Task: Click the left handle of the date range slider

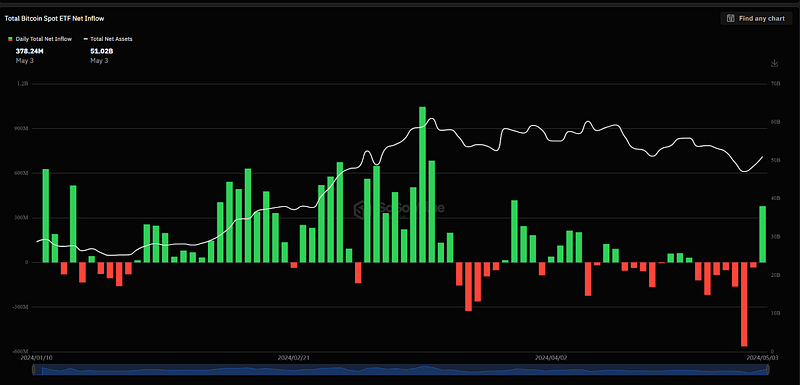Action: pyautogui.click(x=34, y=370)
